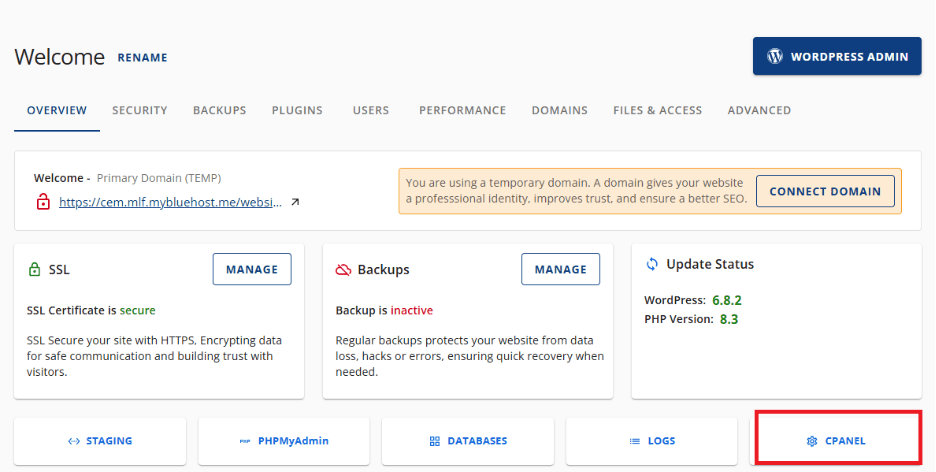Click the red padlock icon beside the domain URL
The image size is (936, 472).
click(43, 202)
